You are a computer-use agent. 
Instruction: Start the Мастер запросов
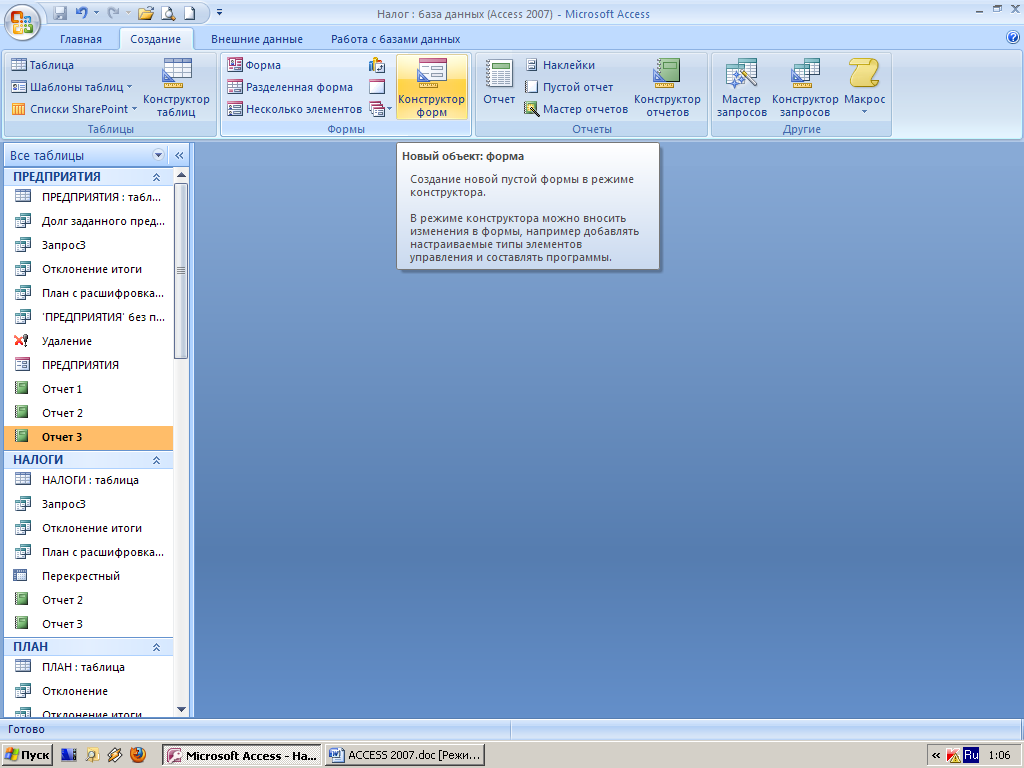(x=741, y=88)
